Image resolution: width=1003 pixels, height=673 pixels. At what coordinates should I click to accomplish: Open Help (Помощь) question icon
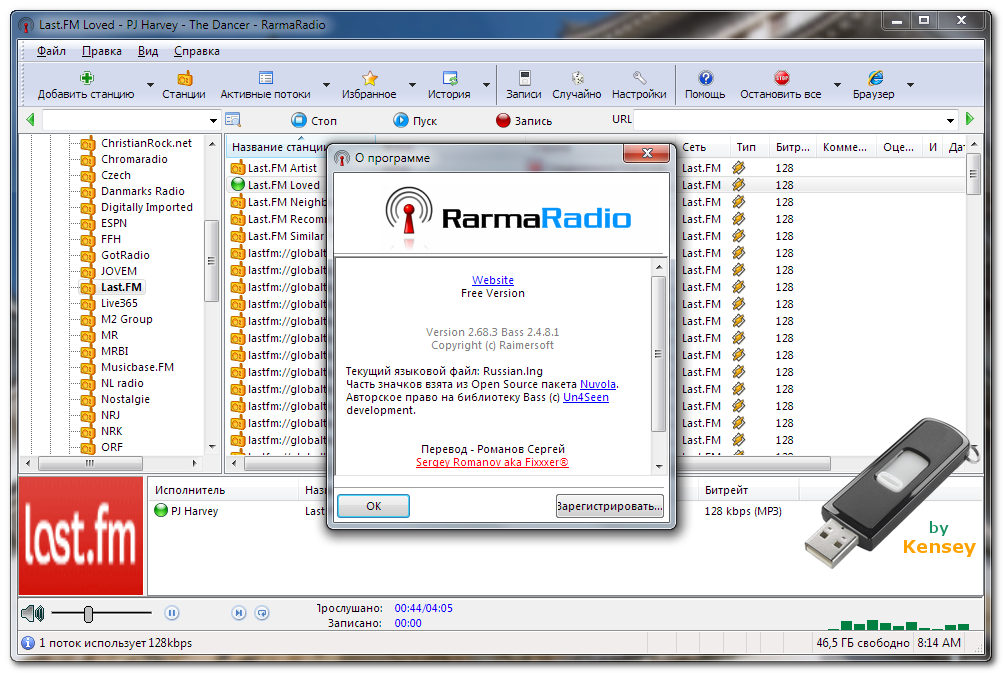(706, 78)
